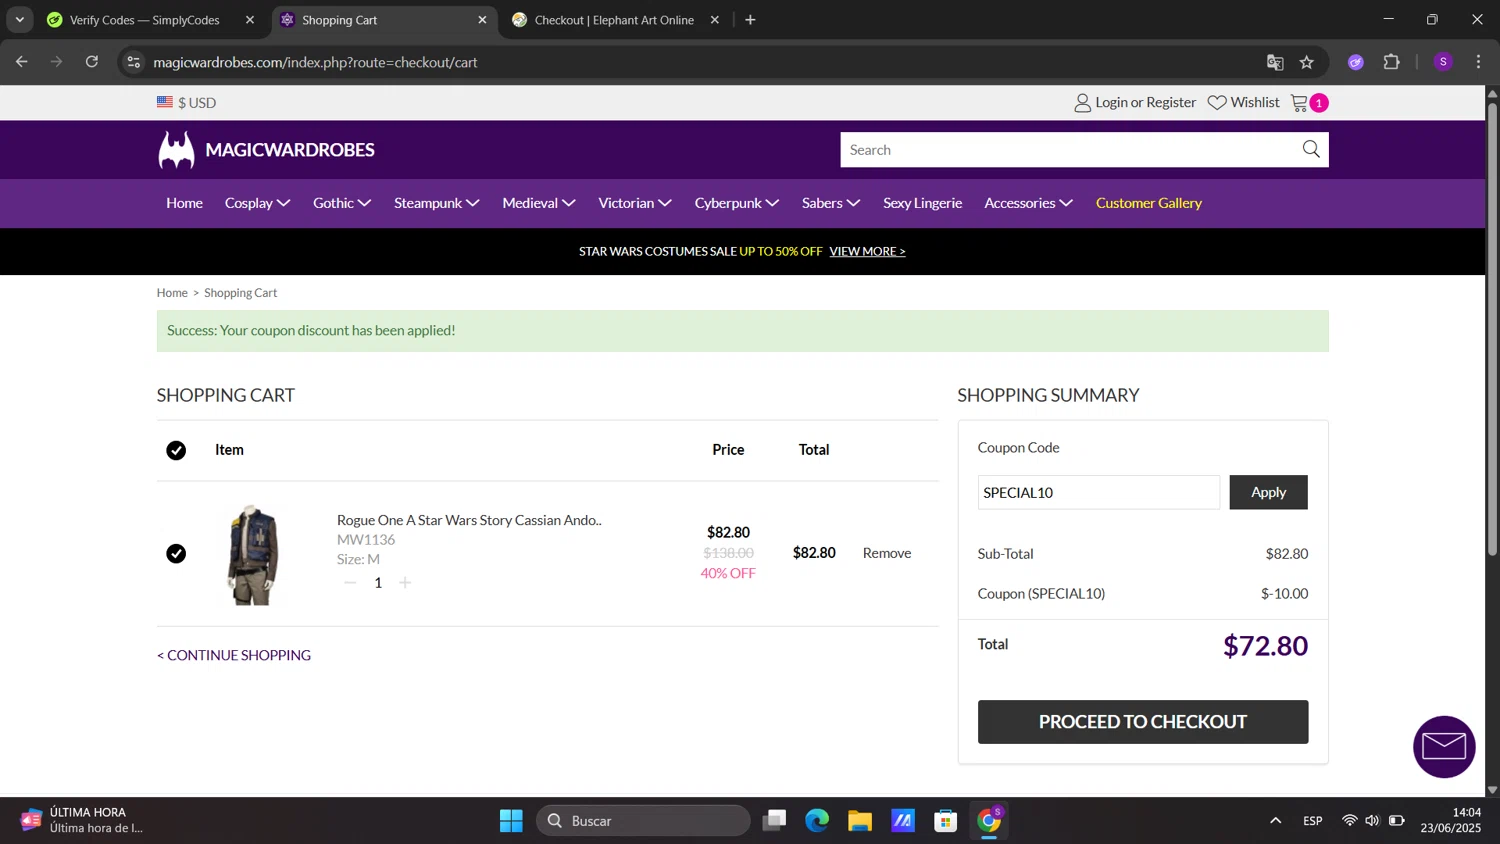The width and height of the screenshot is (1500, 844).
Task: Expand the Sabers menu
Action: [830, 203]
